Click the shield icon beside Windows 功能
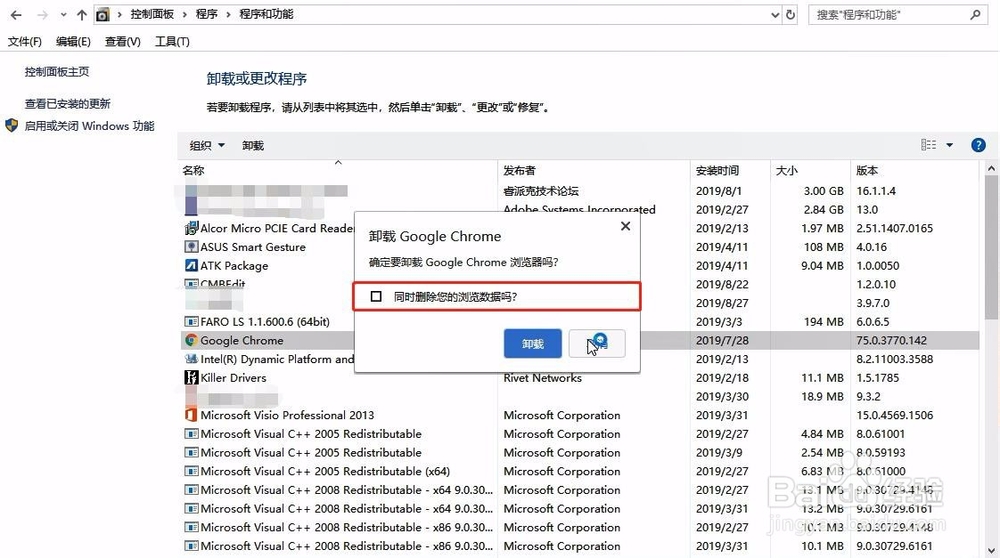 pyautogui.click(x=11, y=125)
